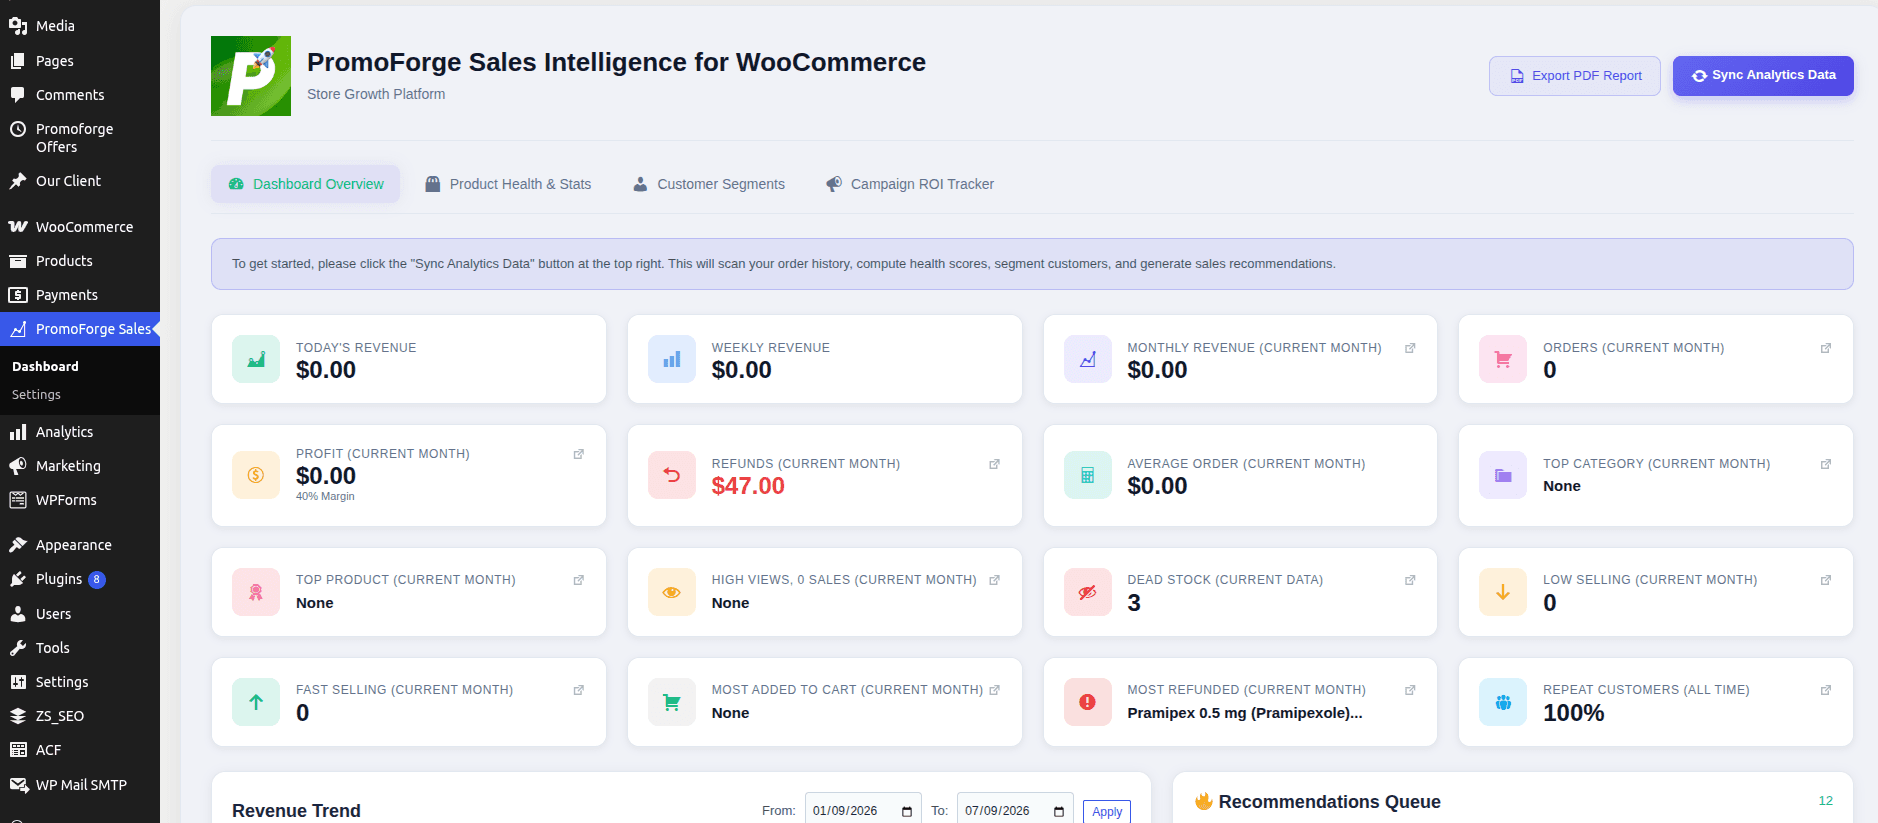Click the Average Order calculator icon
The width and height of the screenshot is (1878, 823).
[x=1088, y=475]
